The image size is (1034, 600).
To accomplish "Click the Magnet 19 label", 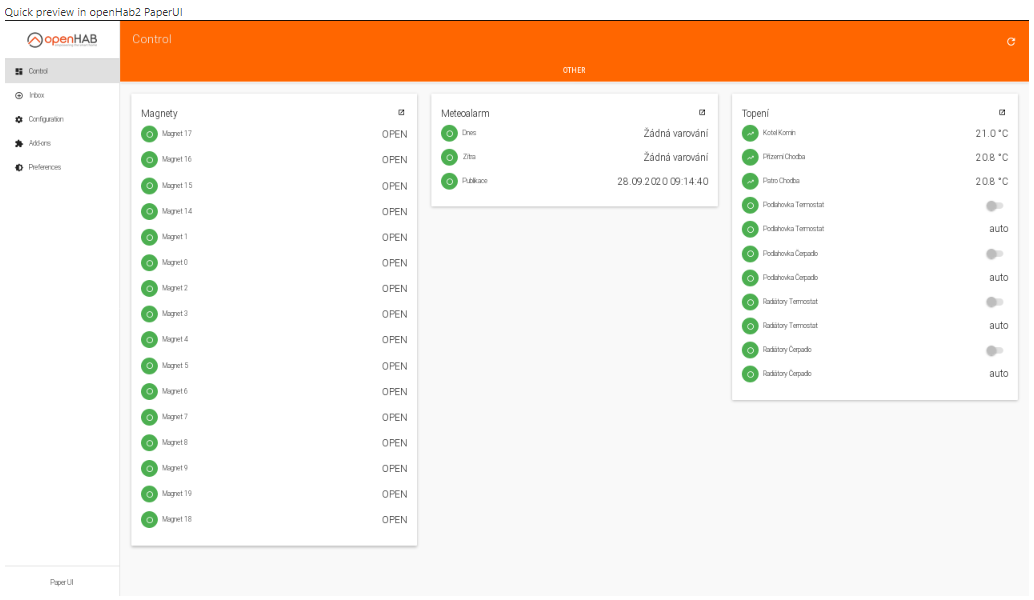I will coord(177,494).
